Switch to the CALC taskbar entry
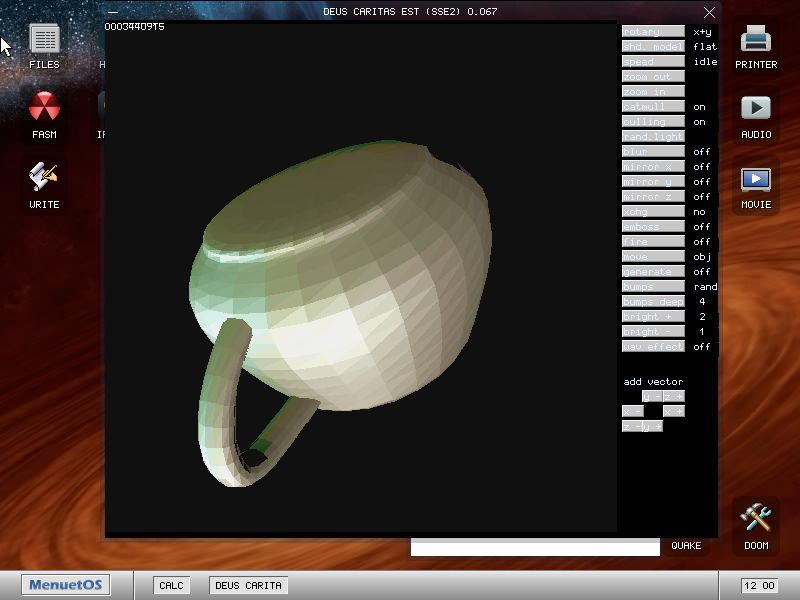The width and height of the screenshot is (800, 600). click(170, 585)
